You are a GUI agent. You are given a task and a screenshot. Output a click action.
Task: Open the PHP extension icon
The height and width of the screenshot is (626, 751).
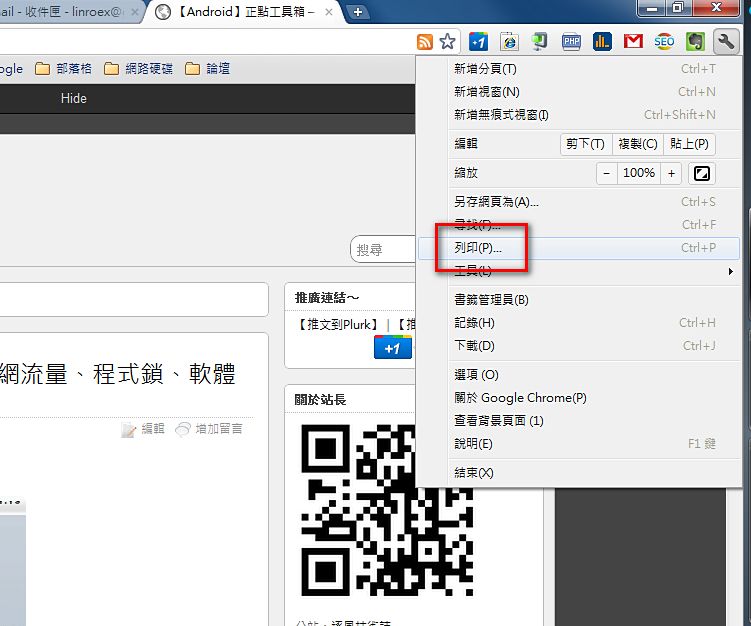click(x=571, y=42)
